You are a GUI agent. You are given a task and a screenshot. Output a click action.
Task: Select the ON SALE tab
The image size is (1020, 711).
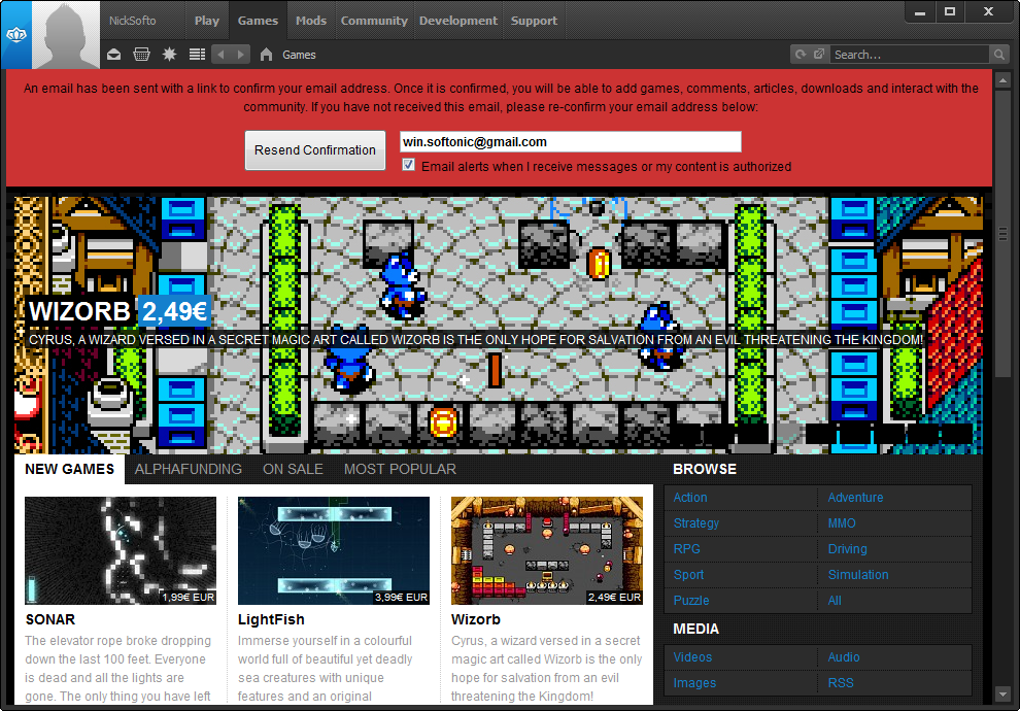[x=293, y=469]
